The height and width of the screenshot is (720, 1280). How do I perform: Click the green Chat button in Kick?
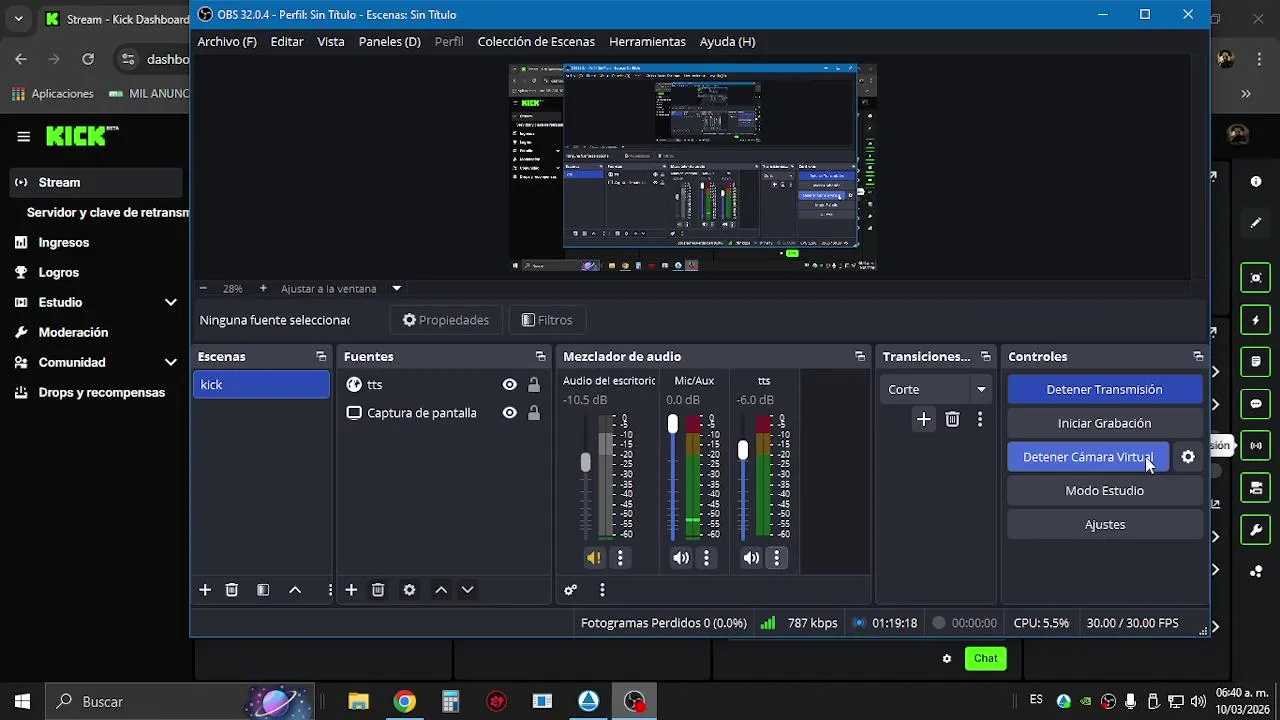coord(985,658)
